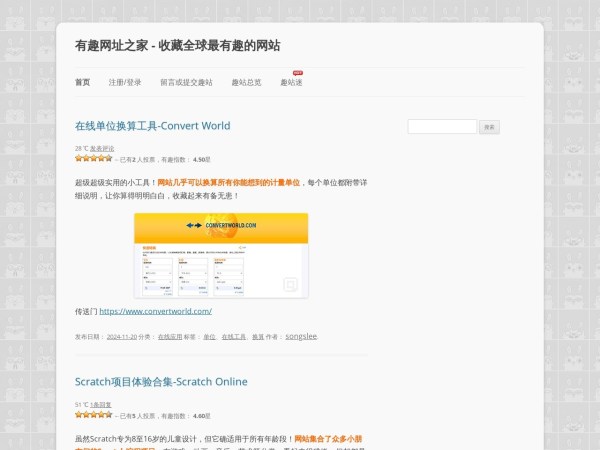Click the sidebar search input field

(442, 127)
